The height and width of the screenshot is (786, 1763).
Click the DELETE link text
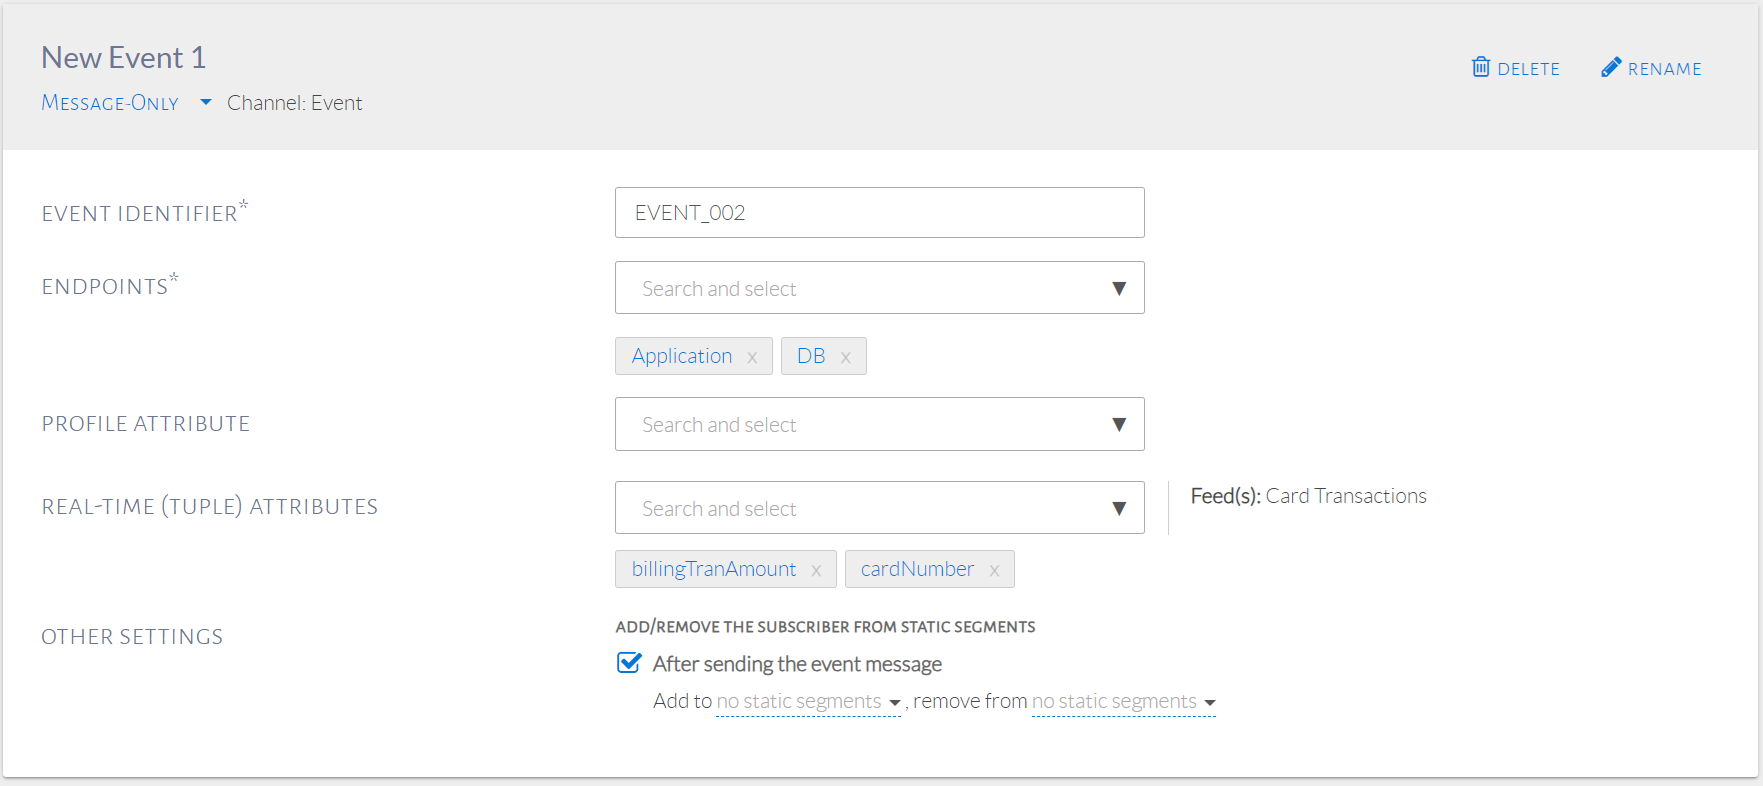click(1528, 69)
